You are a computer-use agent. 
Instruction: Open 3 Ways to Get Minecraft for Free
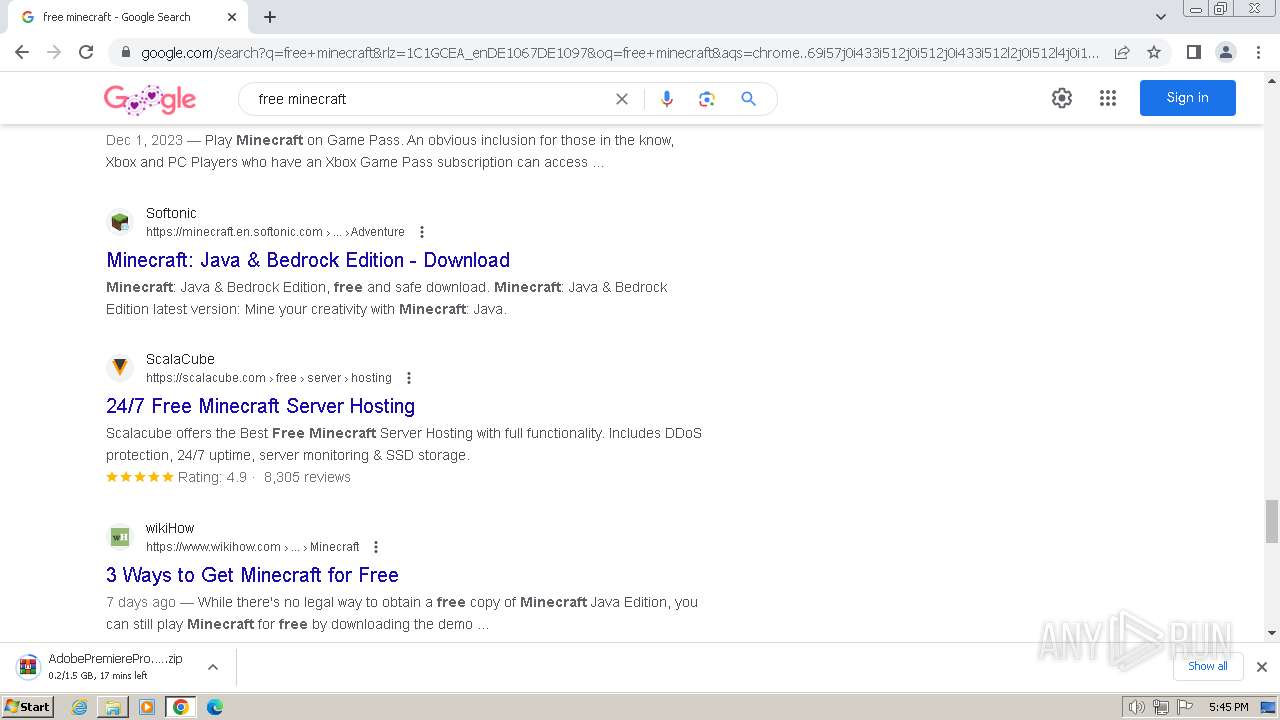(252, 575)
